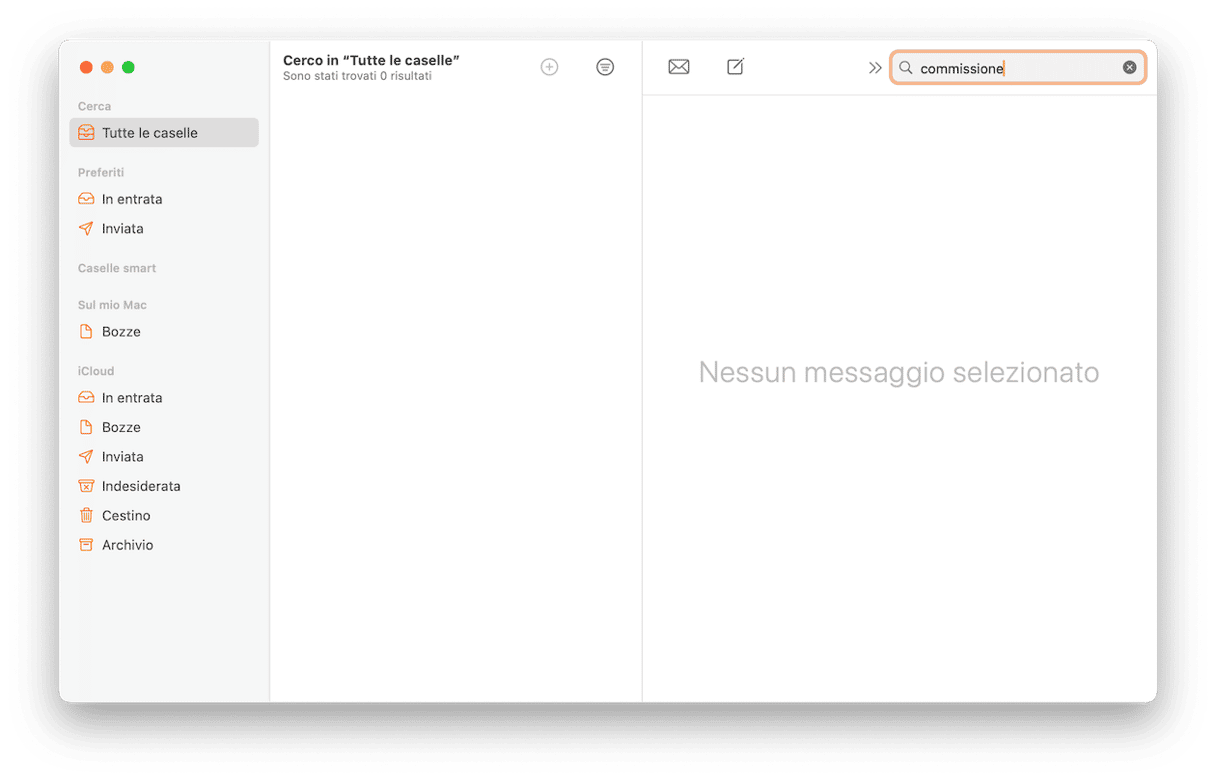Click the Preferiti section header

coord(101,173)
